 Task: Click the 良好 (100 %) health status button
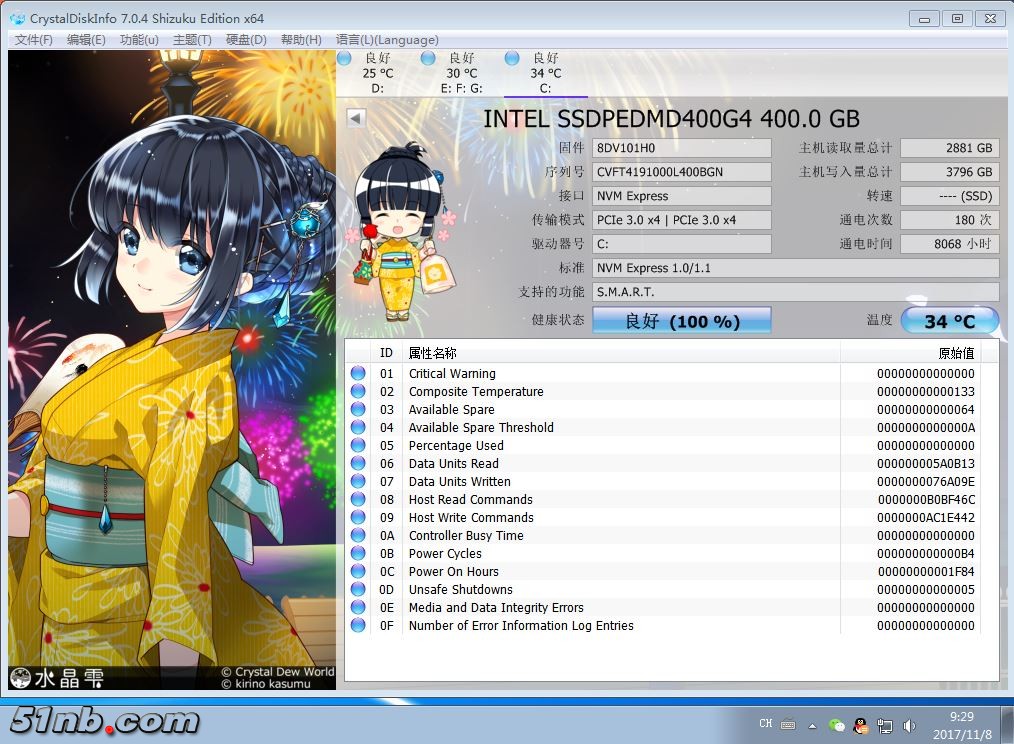click(x=682, y=321)
